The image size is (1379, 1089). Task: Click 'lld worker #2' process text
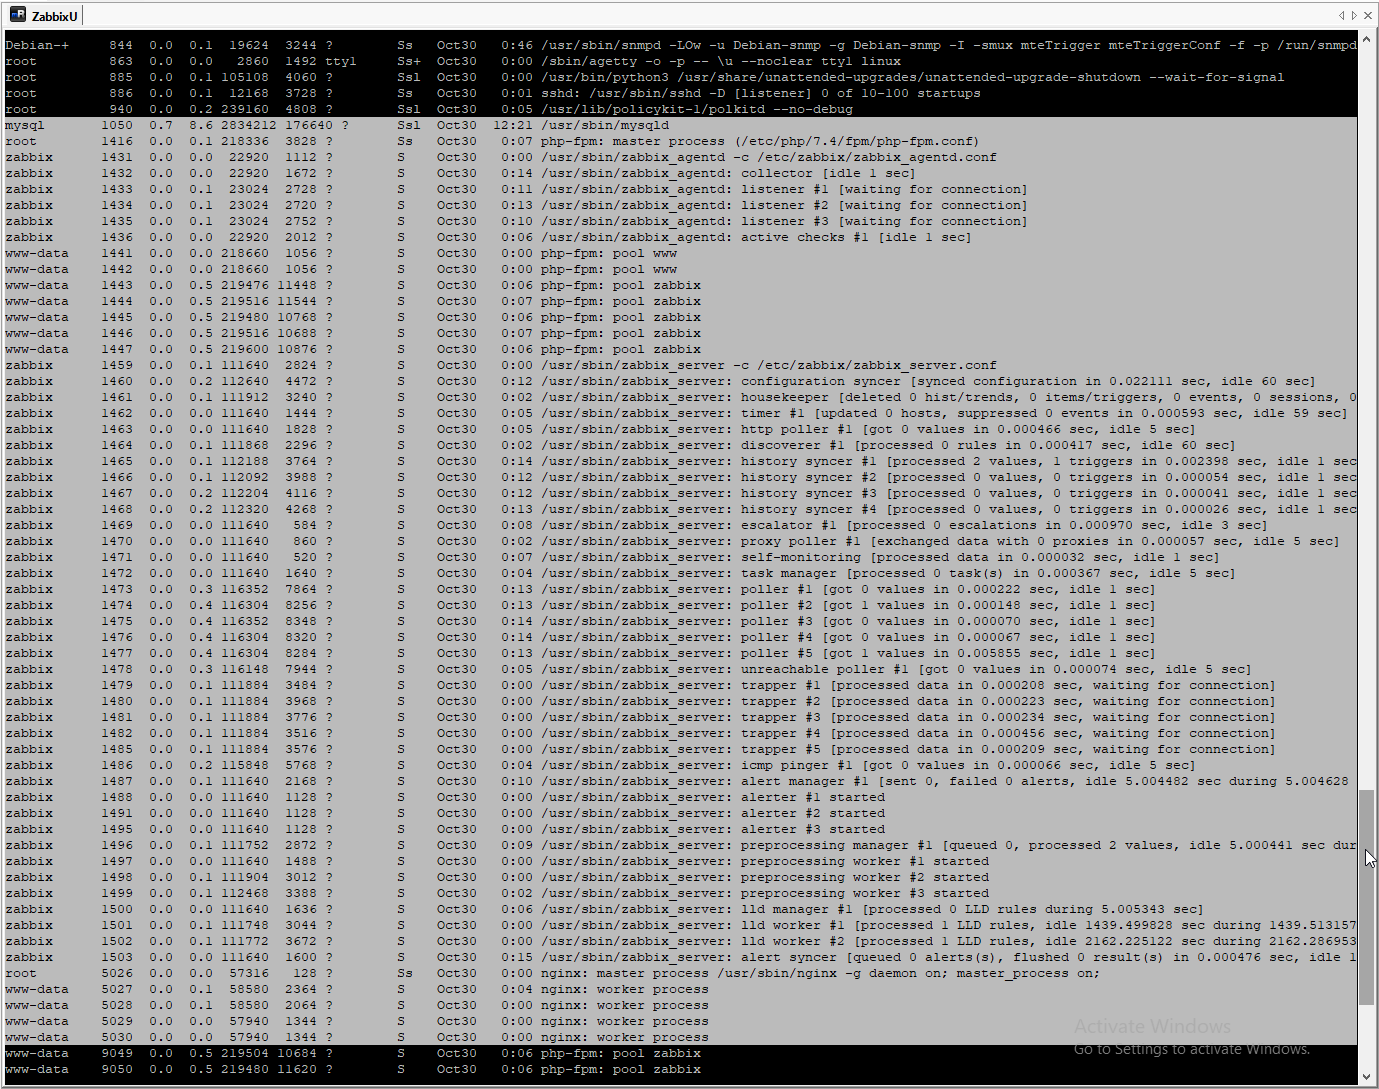pos(793,941)
